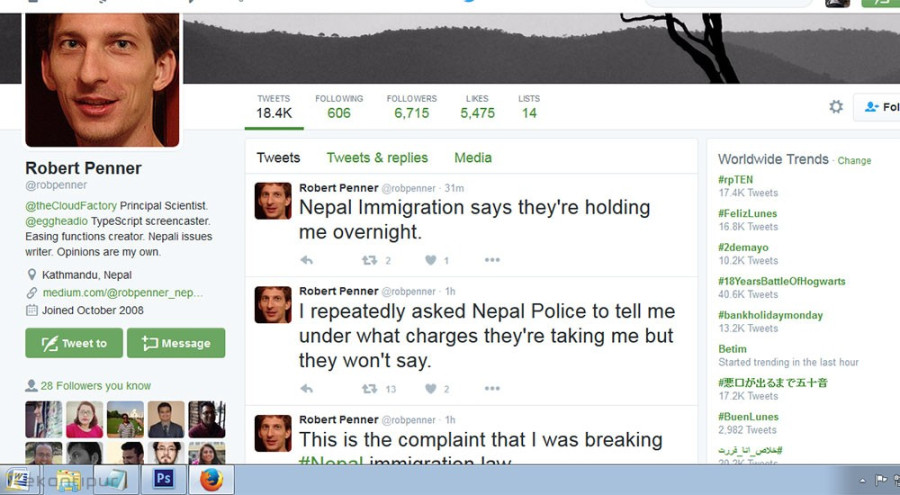Open the #18YearsBattleOfHogwarts trend

[781, 281]
